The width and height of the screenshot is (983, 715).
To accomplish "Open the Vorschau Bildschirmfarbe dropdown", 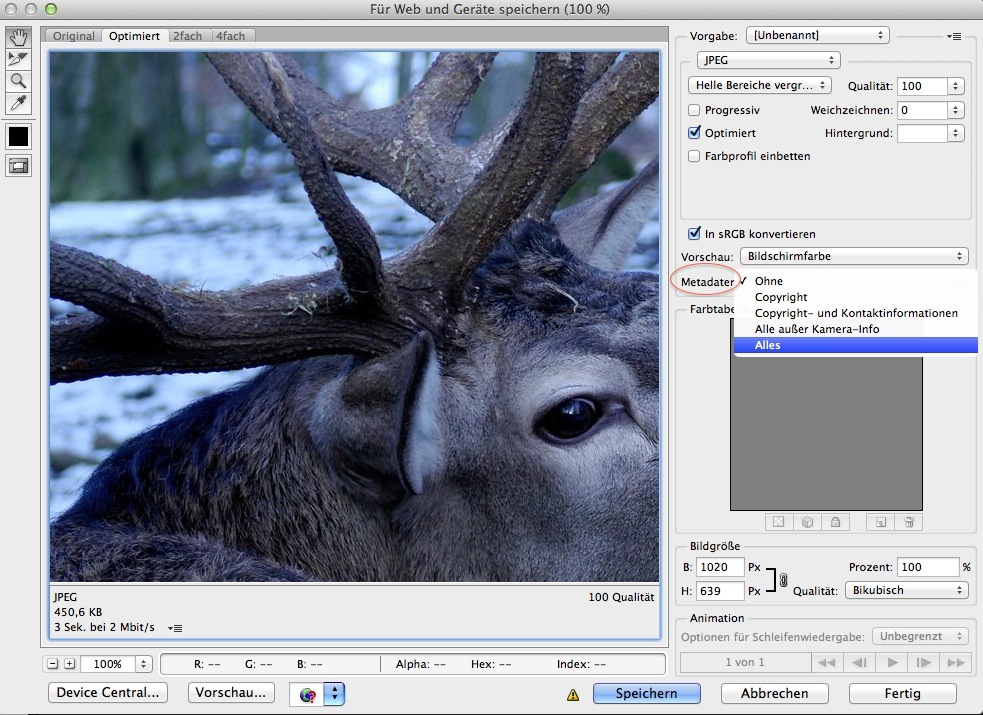I will 854,257.
